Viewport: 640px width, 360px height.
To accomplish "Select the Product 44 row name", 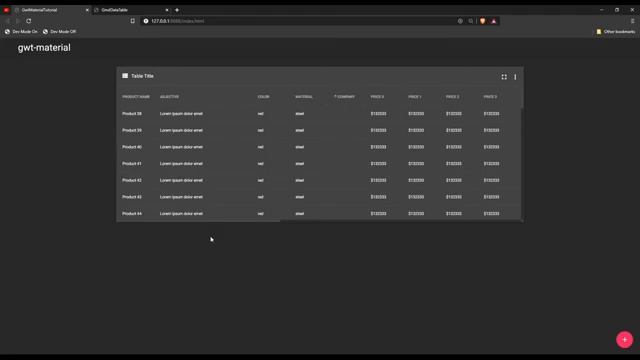I will coord(132,213).
